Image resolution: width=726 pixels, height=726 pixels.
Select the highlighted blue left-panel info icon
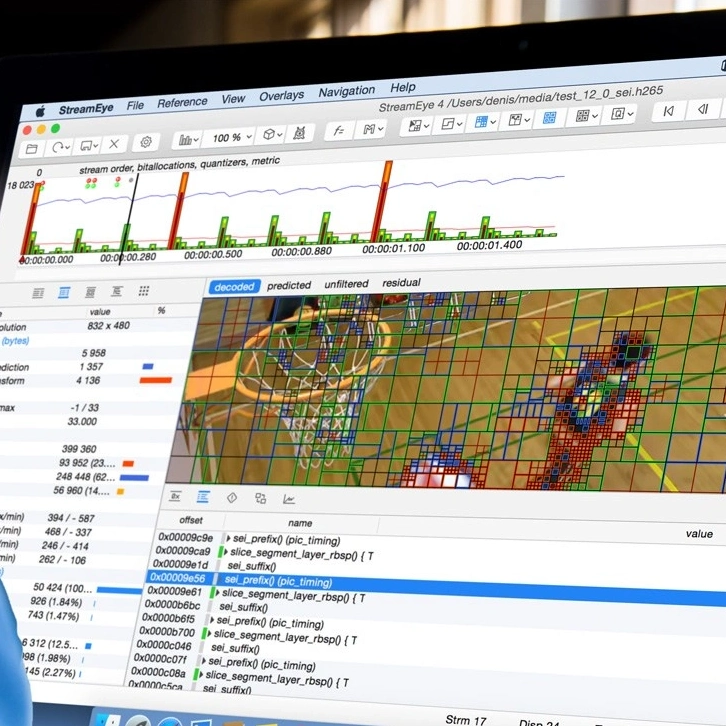click(64, 292)
